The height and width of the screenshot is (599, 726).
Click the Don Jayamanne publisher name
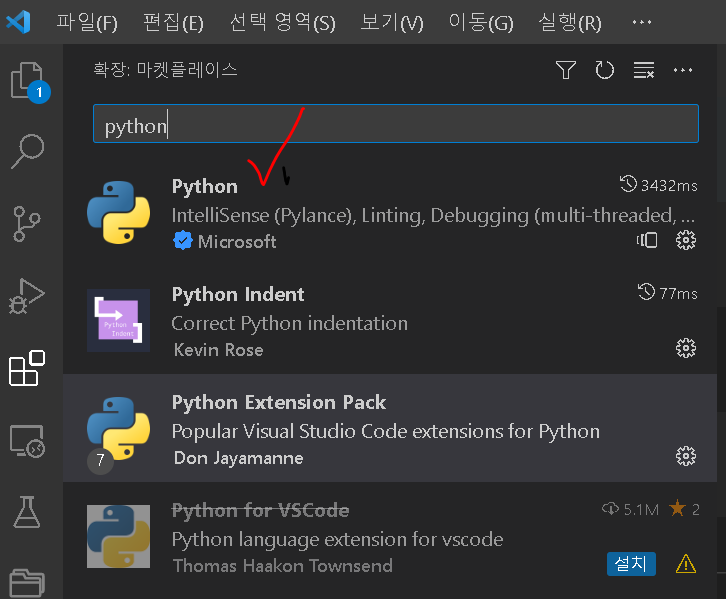point(238,458)
